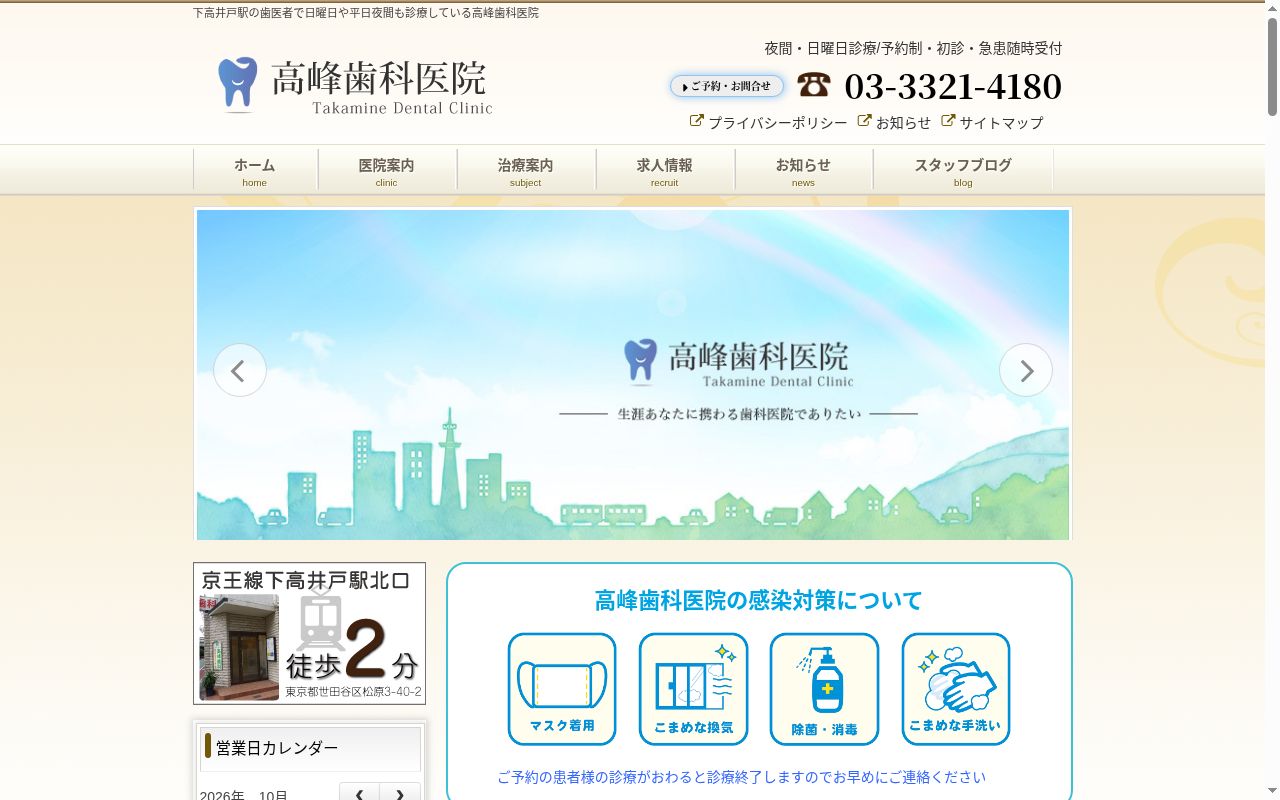Click the 夜間・日曜日診療 header text
Viewport: 1280px width, 800px height.
coord(913,48)
